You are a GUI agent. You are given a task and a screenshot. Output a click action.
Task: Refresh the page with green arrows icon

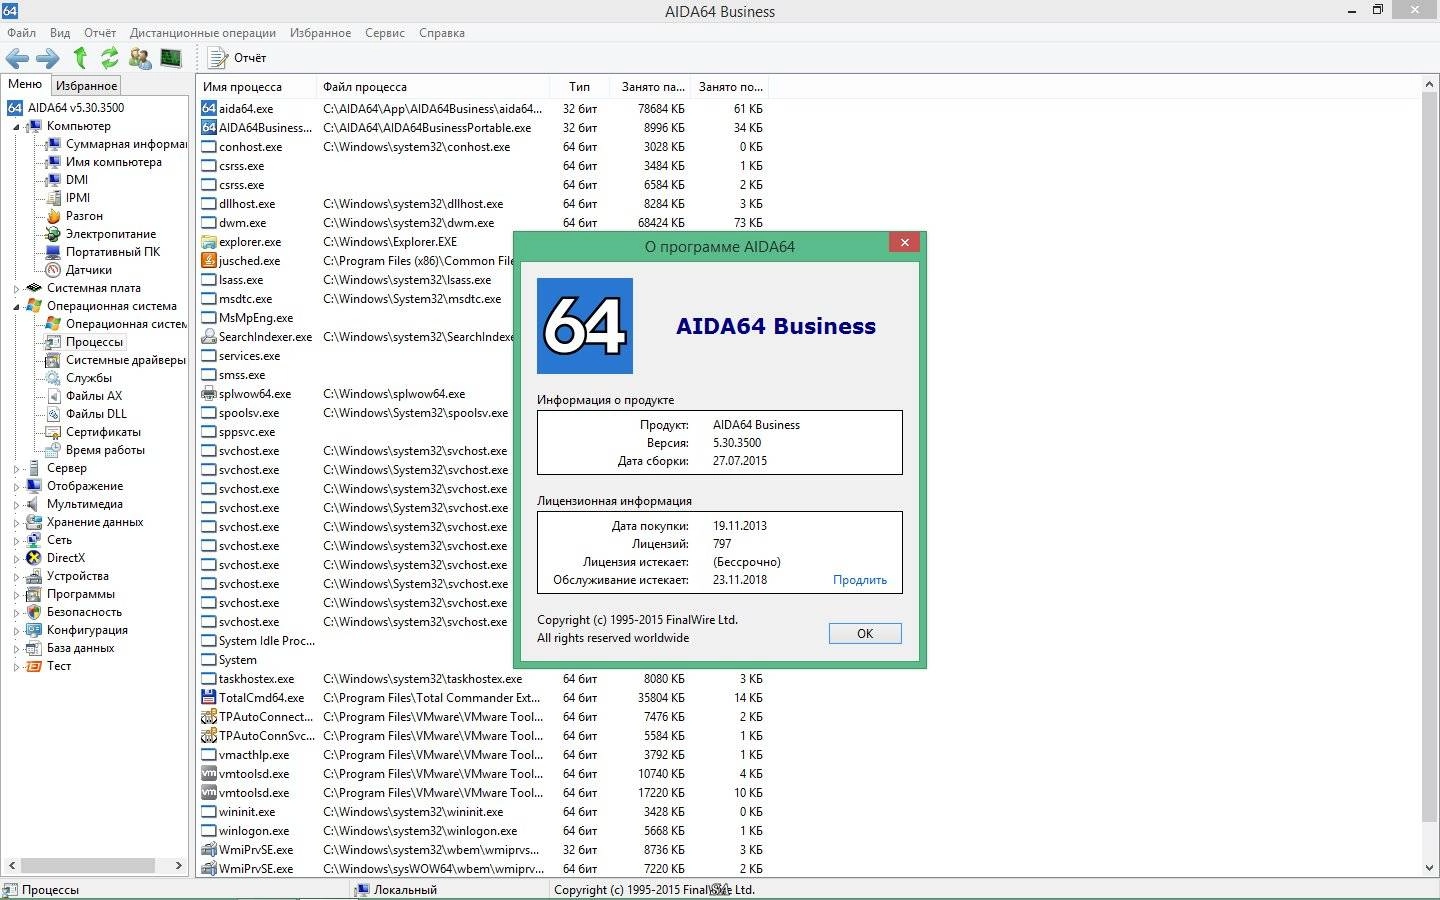point(110,58)
